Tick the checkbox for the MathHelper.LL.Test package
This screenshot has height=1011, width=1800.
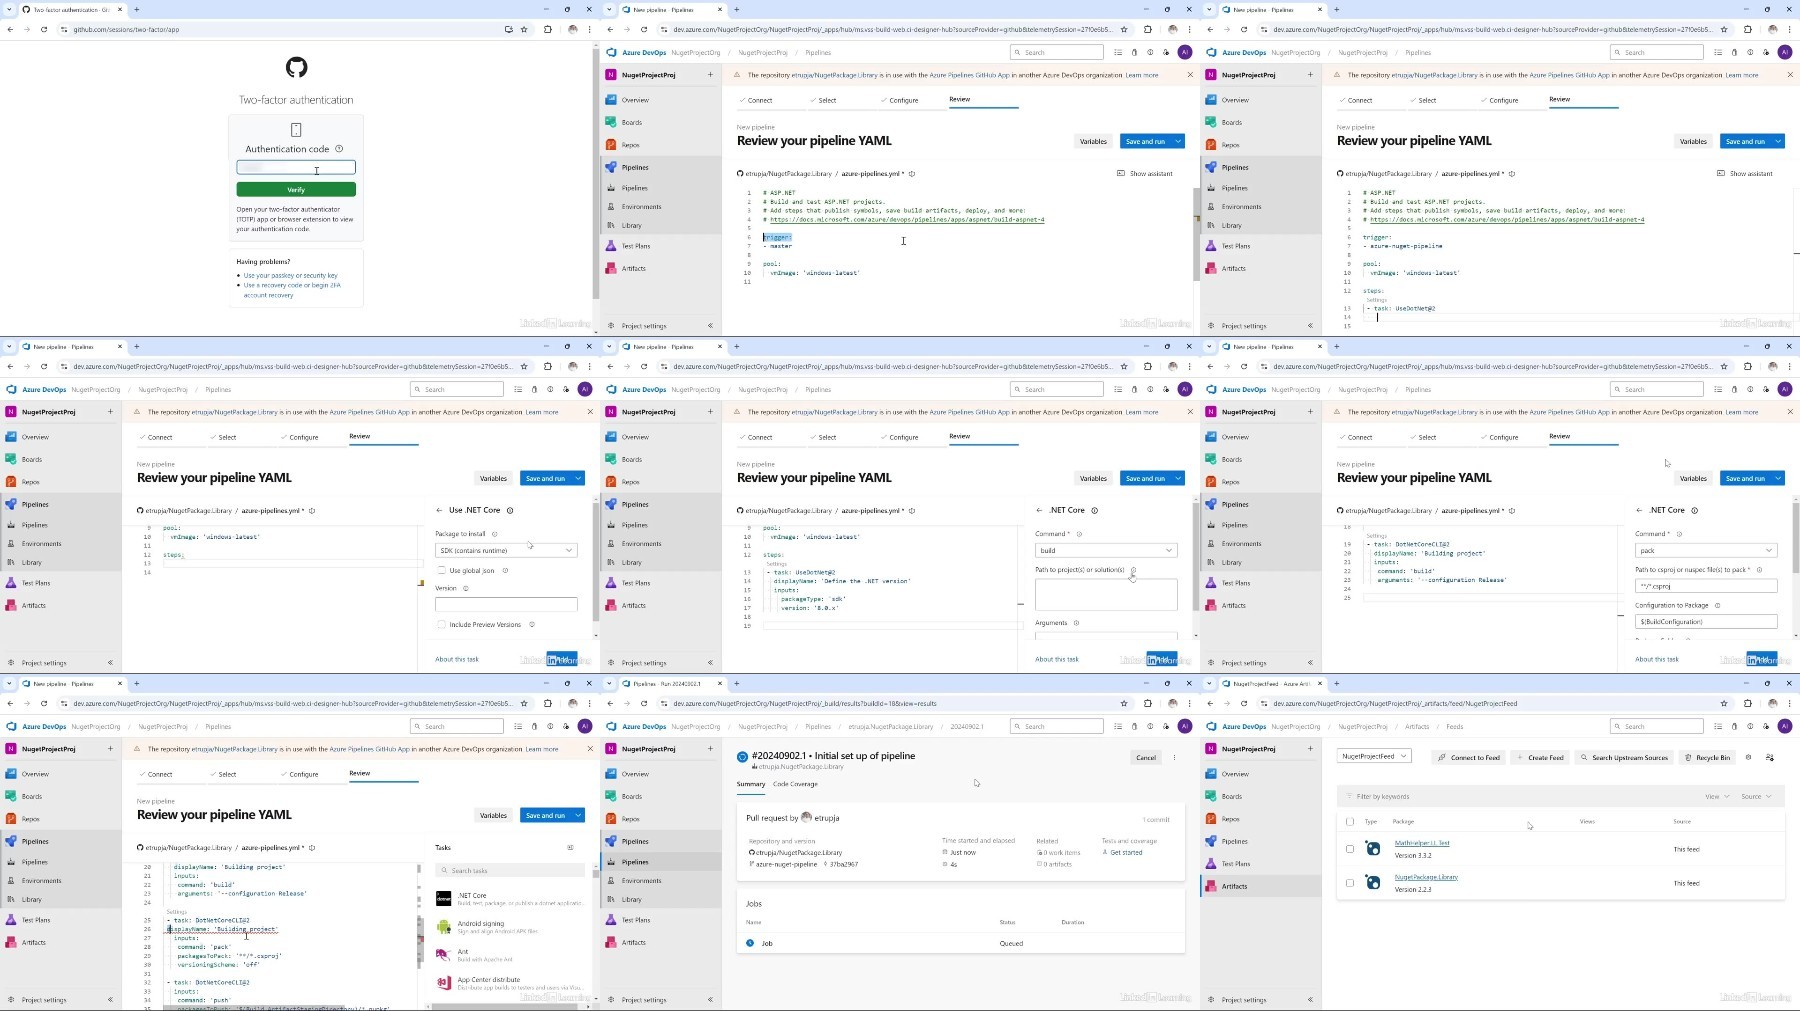coord(1350,849)
